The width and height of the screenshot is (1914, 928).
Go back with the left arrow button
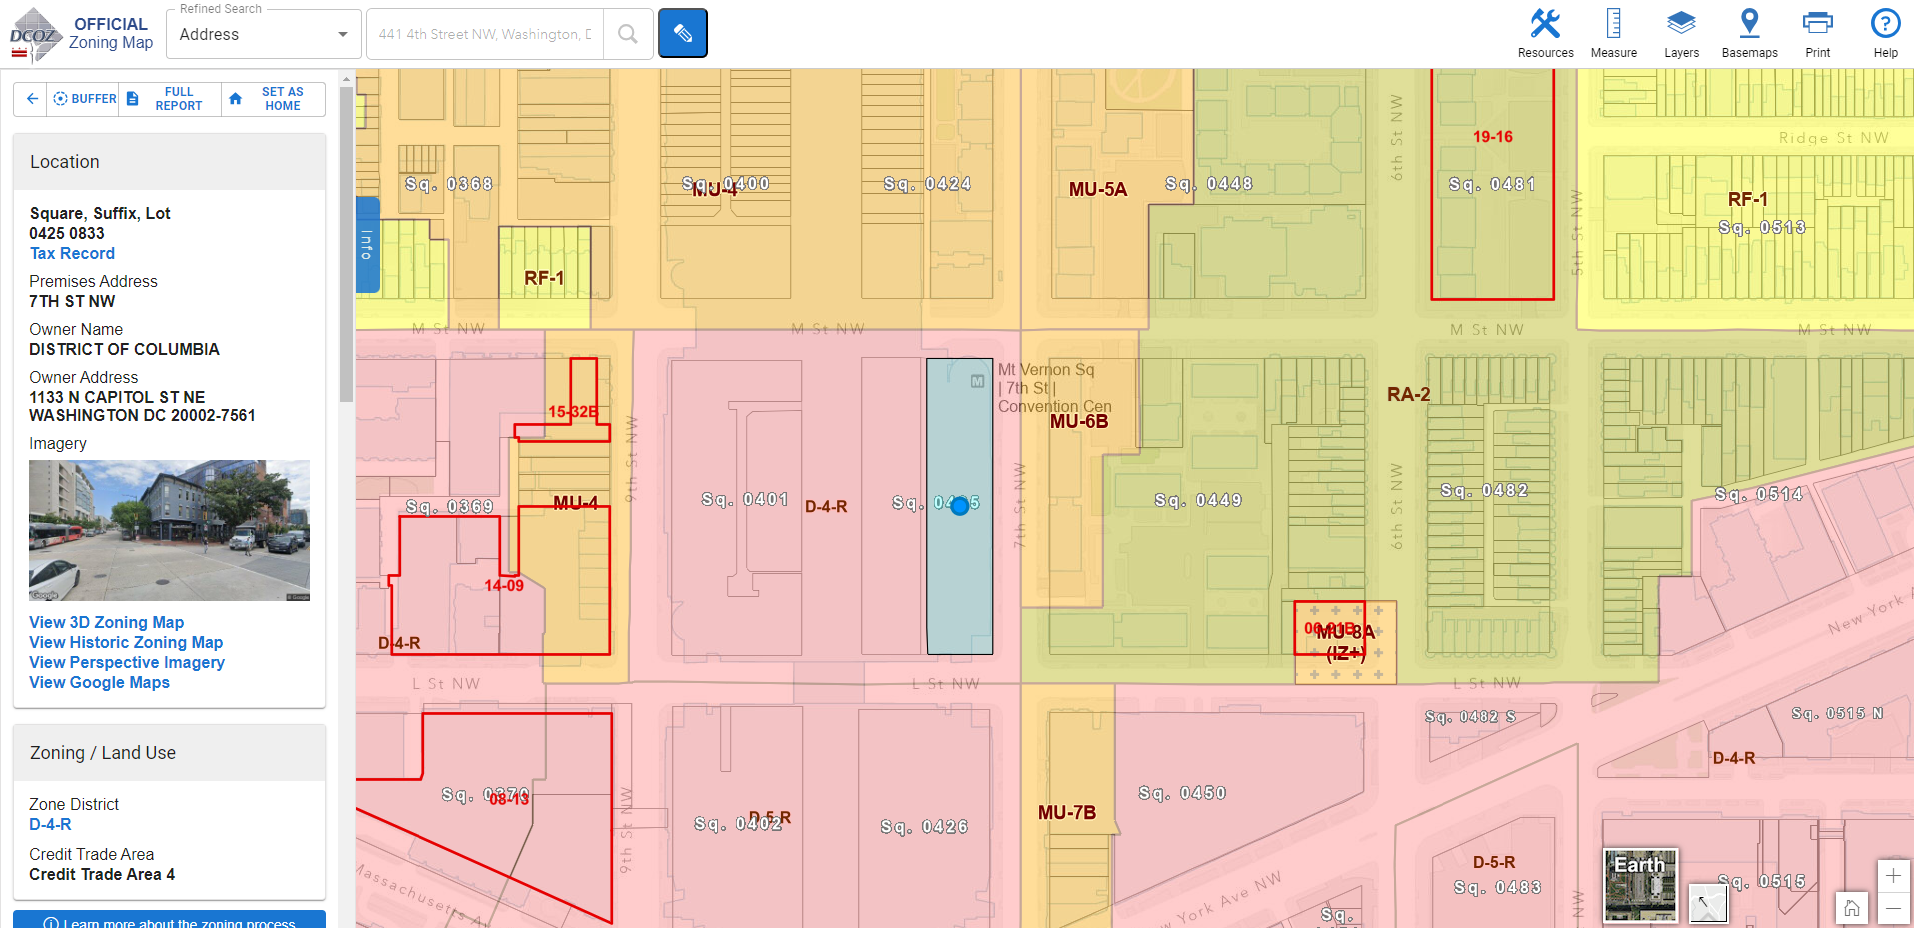pos(32,99)
